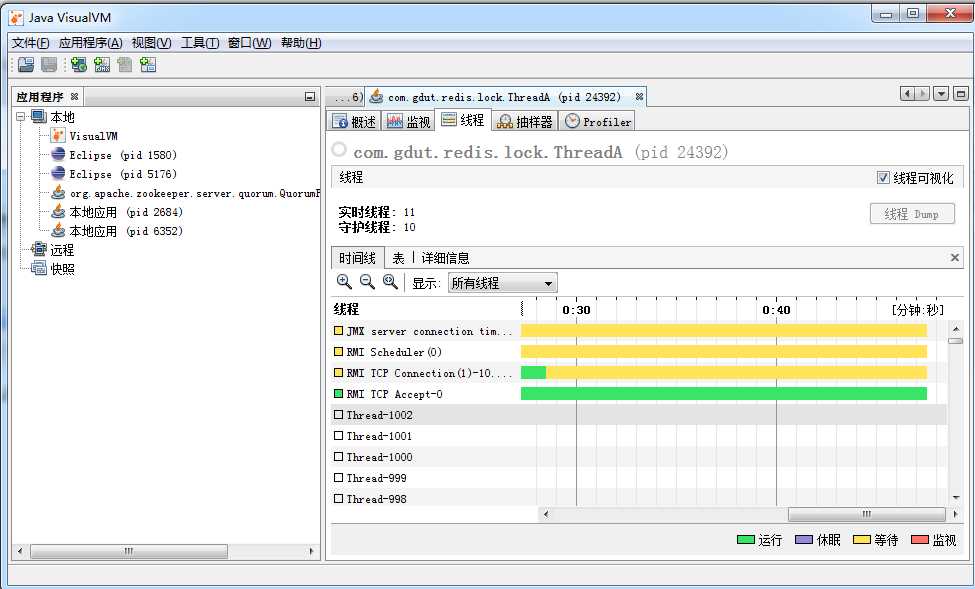The height and width of the screenshot is (589, 975).
Task: Collapse the 本地 tree node
Action: (x=21, y=116)
